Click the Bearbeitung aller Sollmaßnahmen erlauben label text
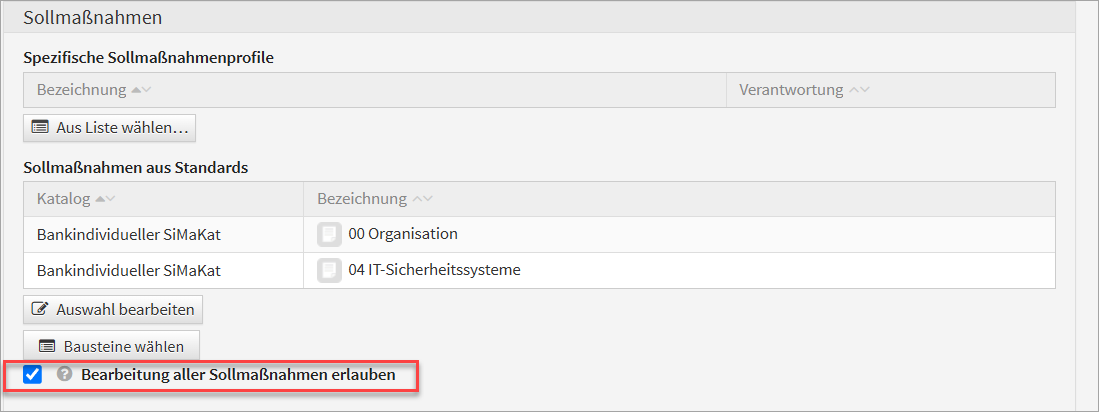 (238, 375)
